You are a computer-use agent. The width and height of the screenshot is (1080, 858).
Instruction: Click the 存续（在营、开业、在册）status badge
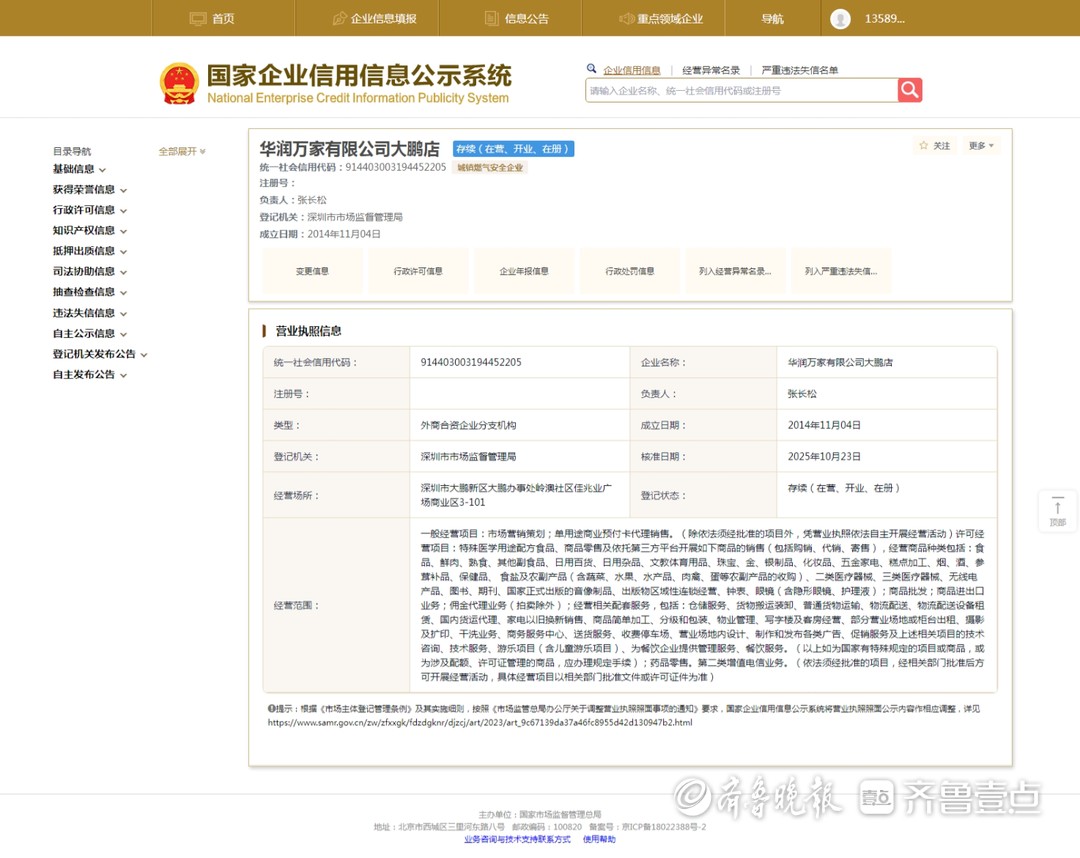tap(513, 149)
